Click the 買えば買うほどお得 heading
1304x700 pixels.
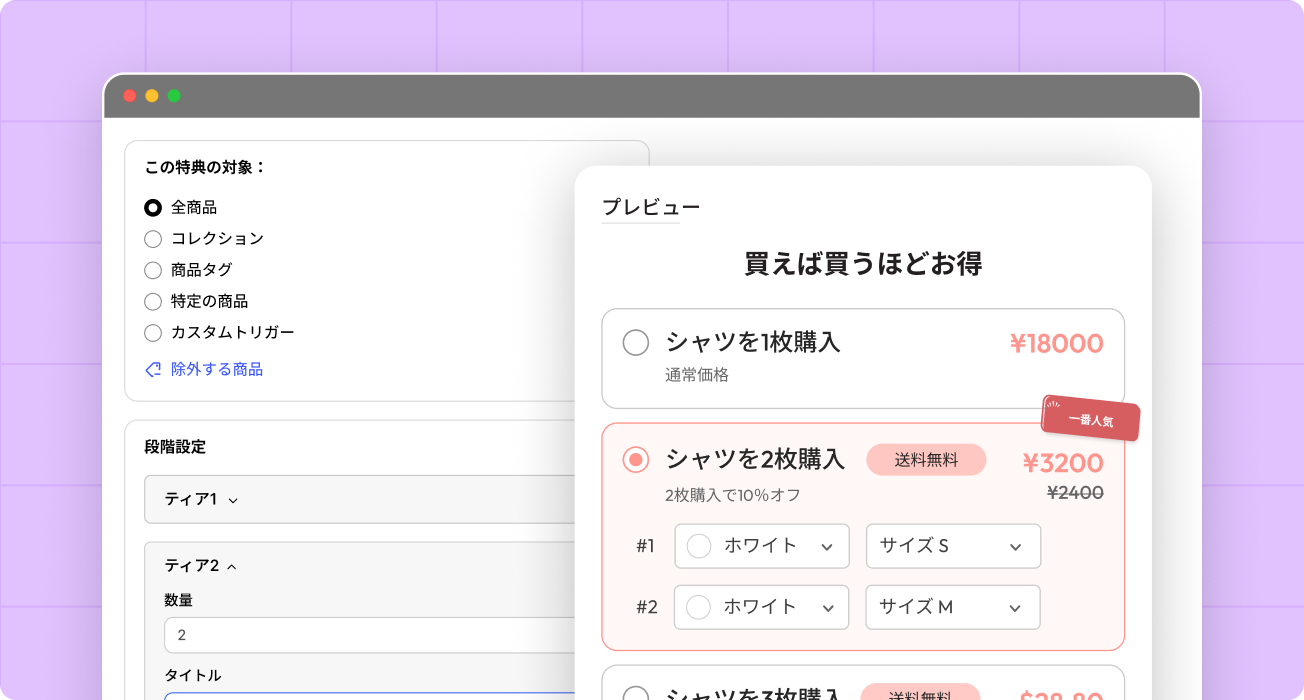(x=863, y=264)
